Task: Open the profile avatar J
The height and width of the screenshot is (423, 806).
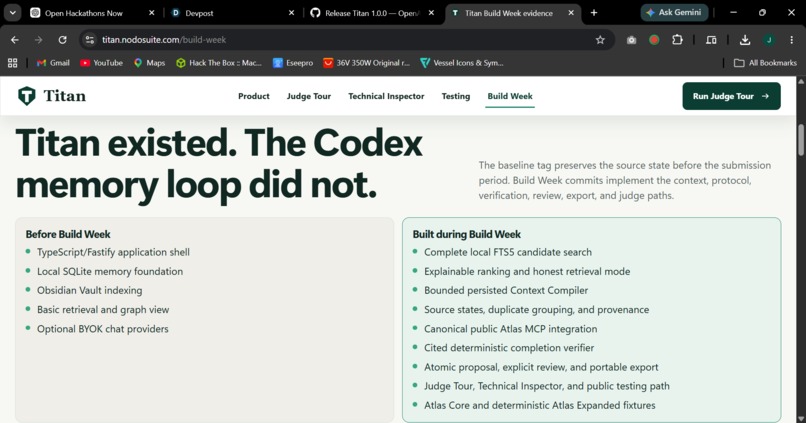Action: tap(769, 40)
